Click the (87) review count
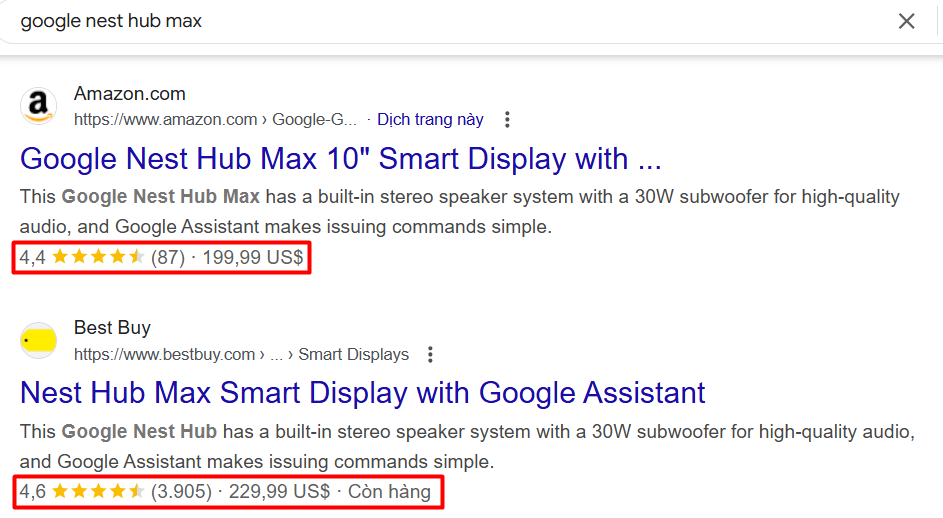Image resolution: width=943 pixels, height=518 pixels. point(168,258)
